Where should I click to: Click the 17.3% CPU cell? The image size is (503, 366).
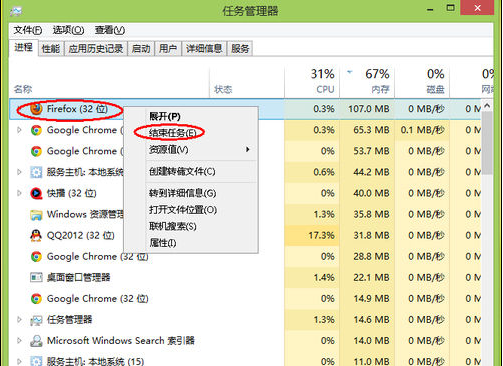pos(312,235)
